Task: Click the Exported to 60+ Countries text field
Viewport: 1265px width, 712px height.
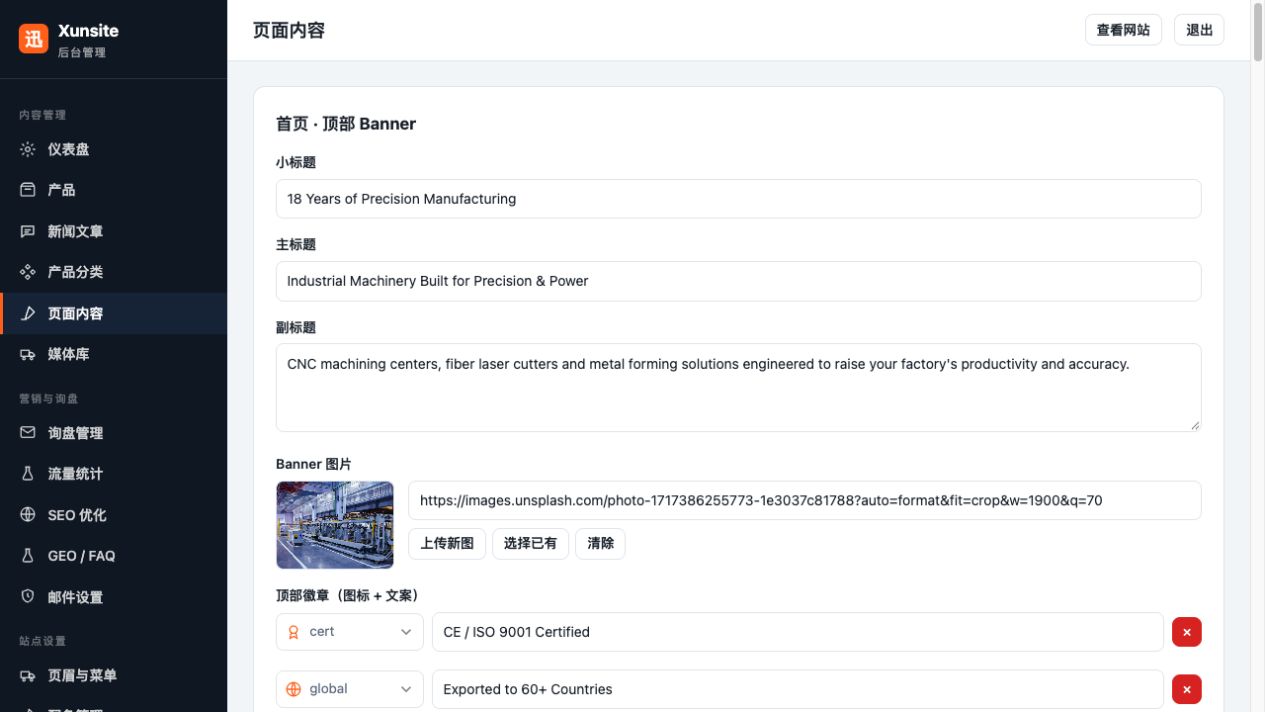Action: pyautogui.click(x=797, y=689)
